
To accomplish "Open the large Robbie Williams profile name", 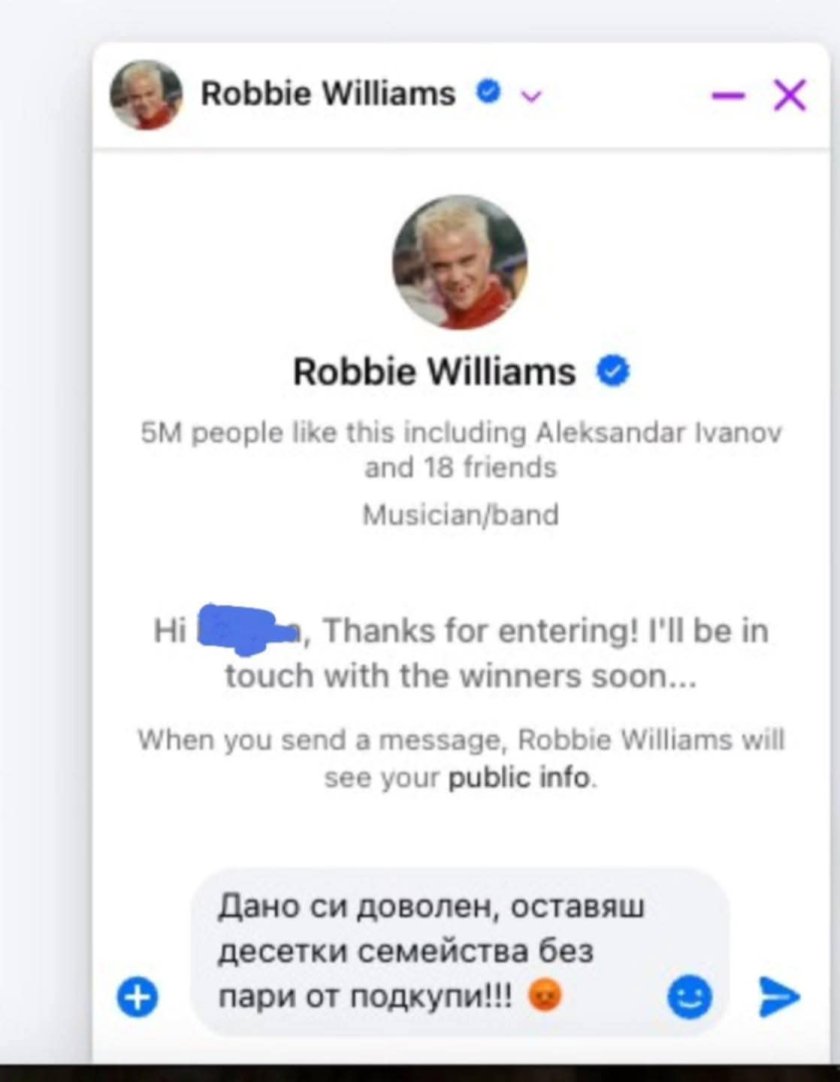I will pyautogui.click(x=434, y=372).
